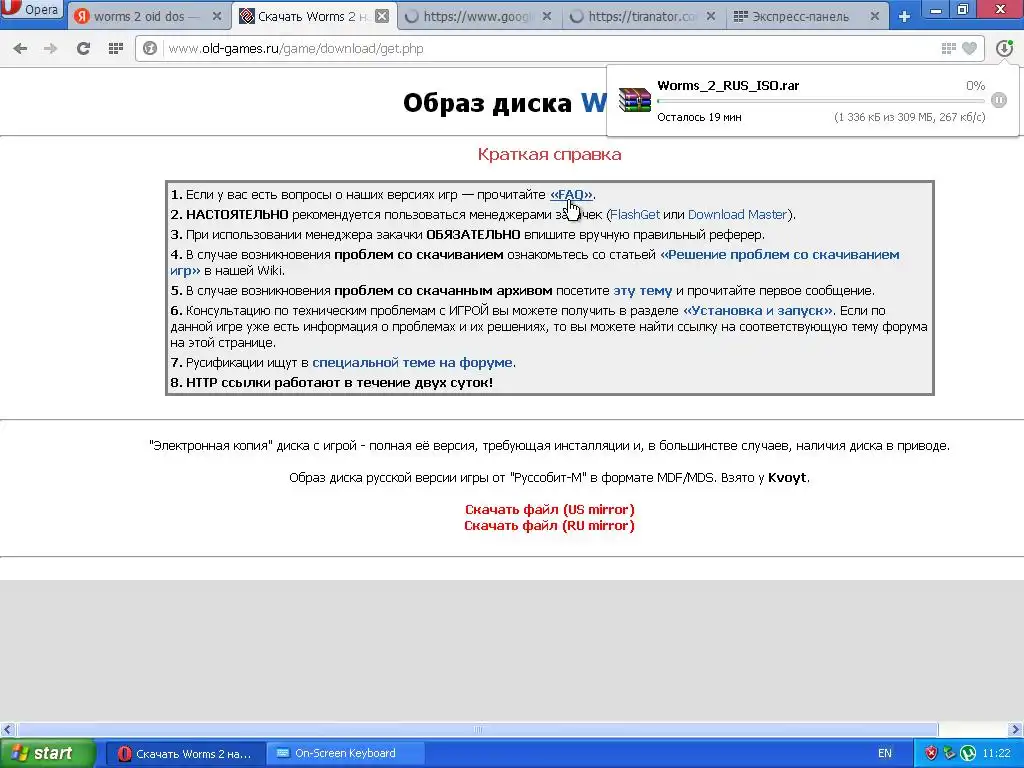Open the Windows start button
This screenshot has width=1024, height=768.
(48, 753)
